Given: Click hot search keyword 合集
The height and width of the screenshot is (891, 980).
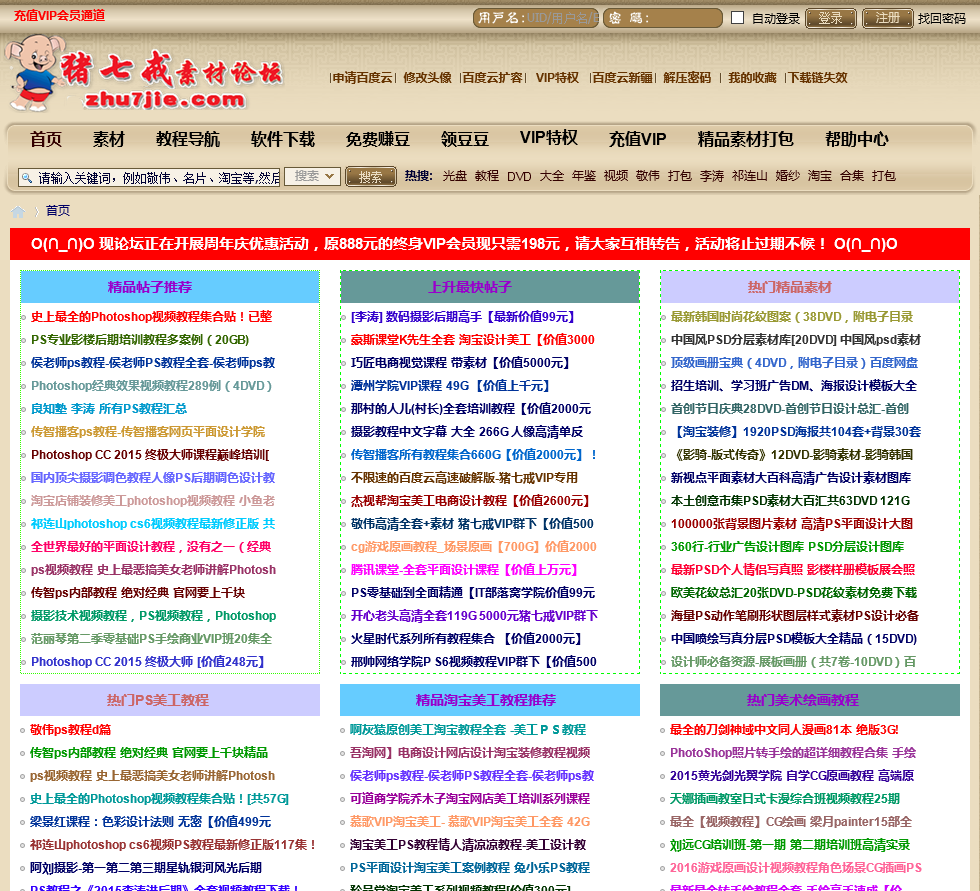Looking at the screenshot, I should point(852,176).
